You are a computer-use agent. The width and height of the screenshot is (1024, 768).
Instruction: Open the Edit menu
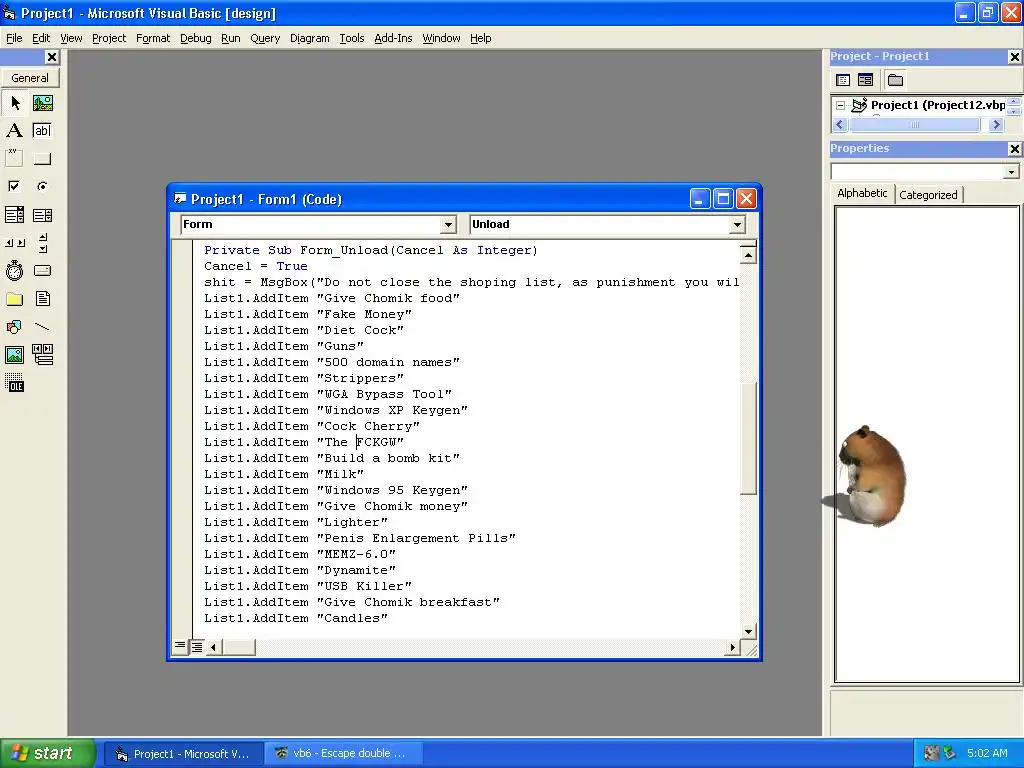41,38
